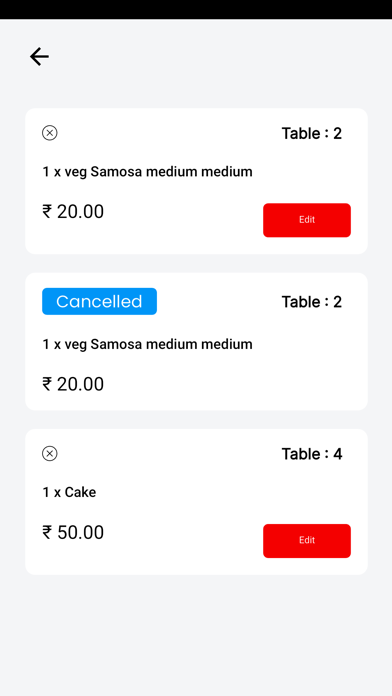The height and width of the screenshot is (696, 392).
Task: Cancel the first Table 2 samosa order
Action: click(x=50, y=133)
